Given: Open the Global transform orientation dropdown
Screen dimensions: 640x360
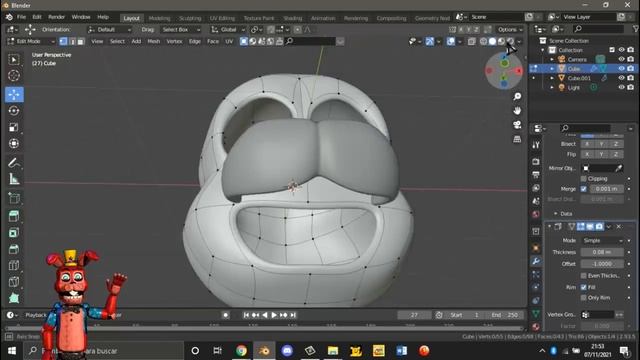Looking at the screenshot, I should (228, 29).
